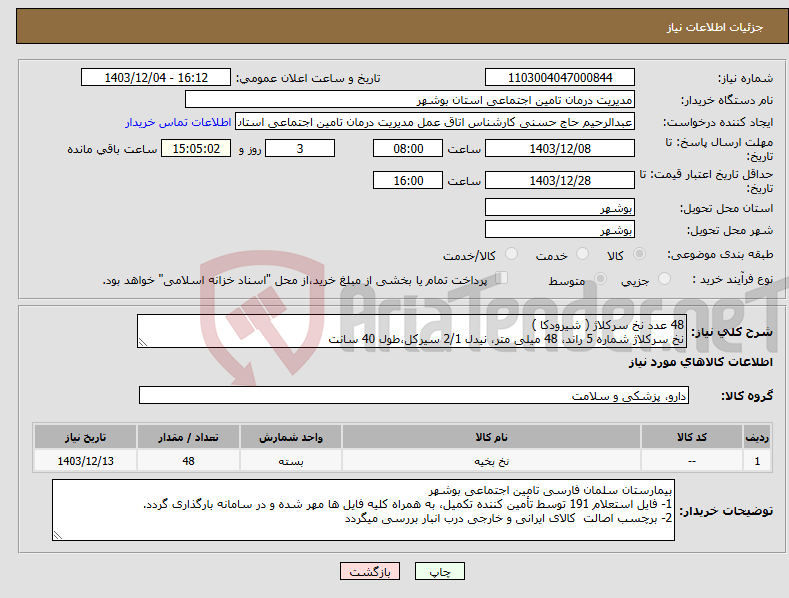Open the اطلاعات تماس خریدار link
Image resolution: width=789 pixels, height=598 pixels.
coord(178,122)
